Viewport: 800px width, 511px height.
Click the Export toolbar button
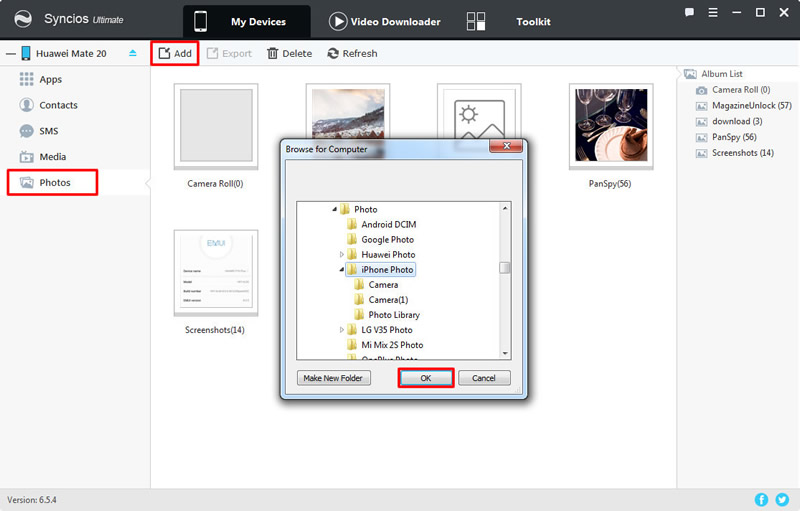(x=229, y=53)
